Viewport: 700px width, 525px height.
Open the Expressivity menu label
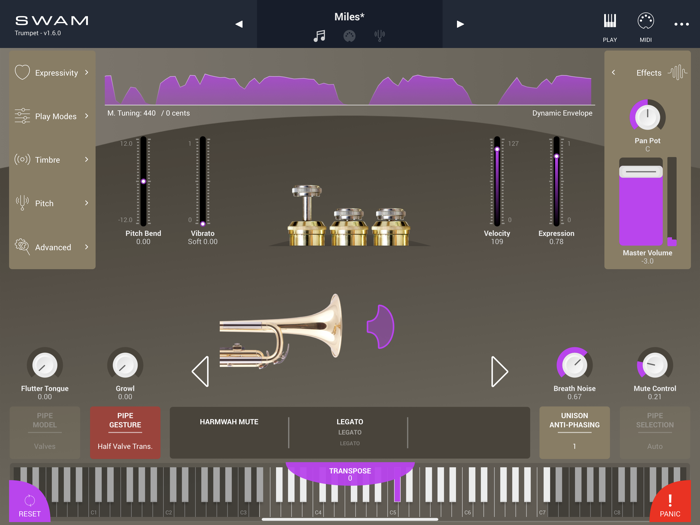(x=56, y=73)
